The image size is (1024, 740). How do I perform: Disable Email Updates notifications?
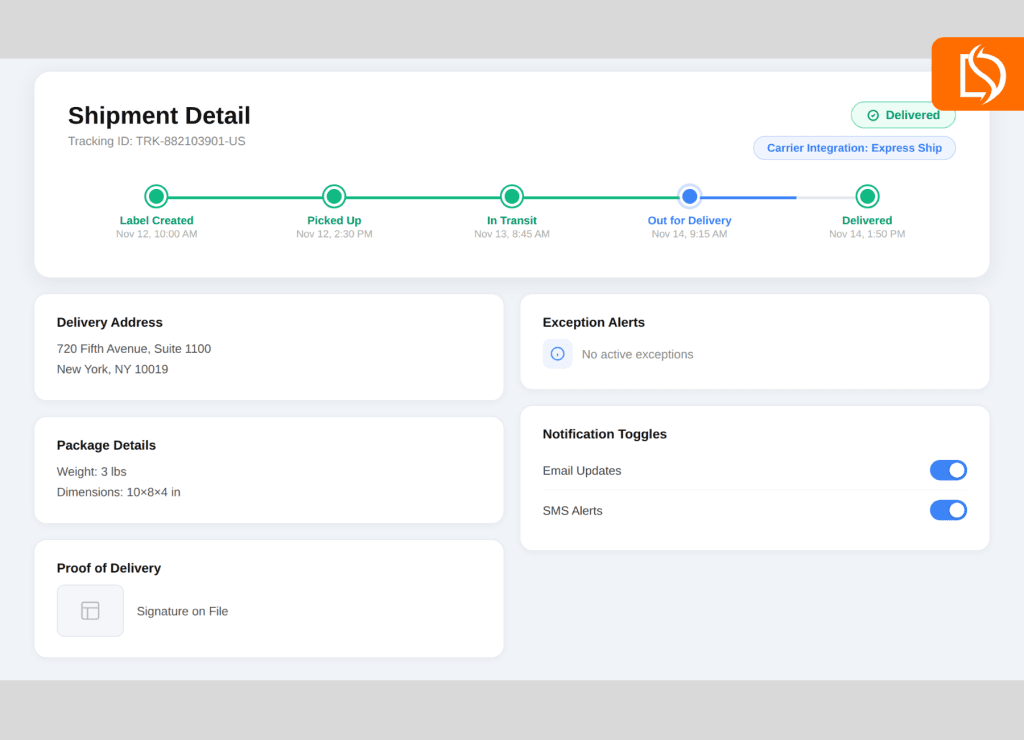pos(948,470)
